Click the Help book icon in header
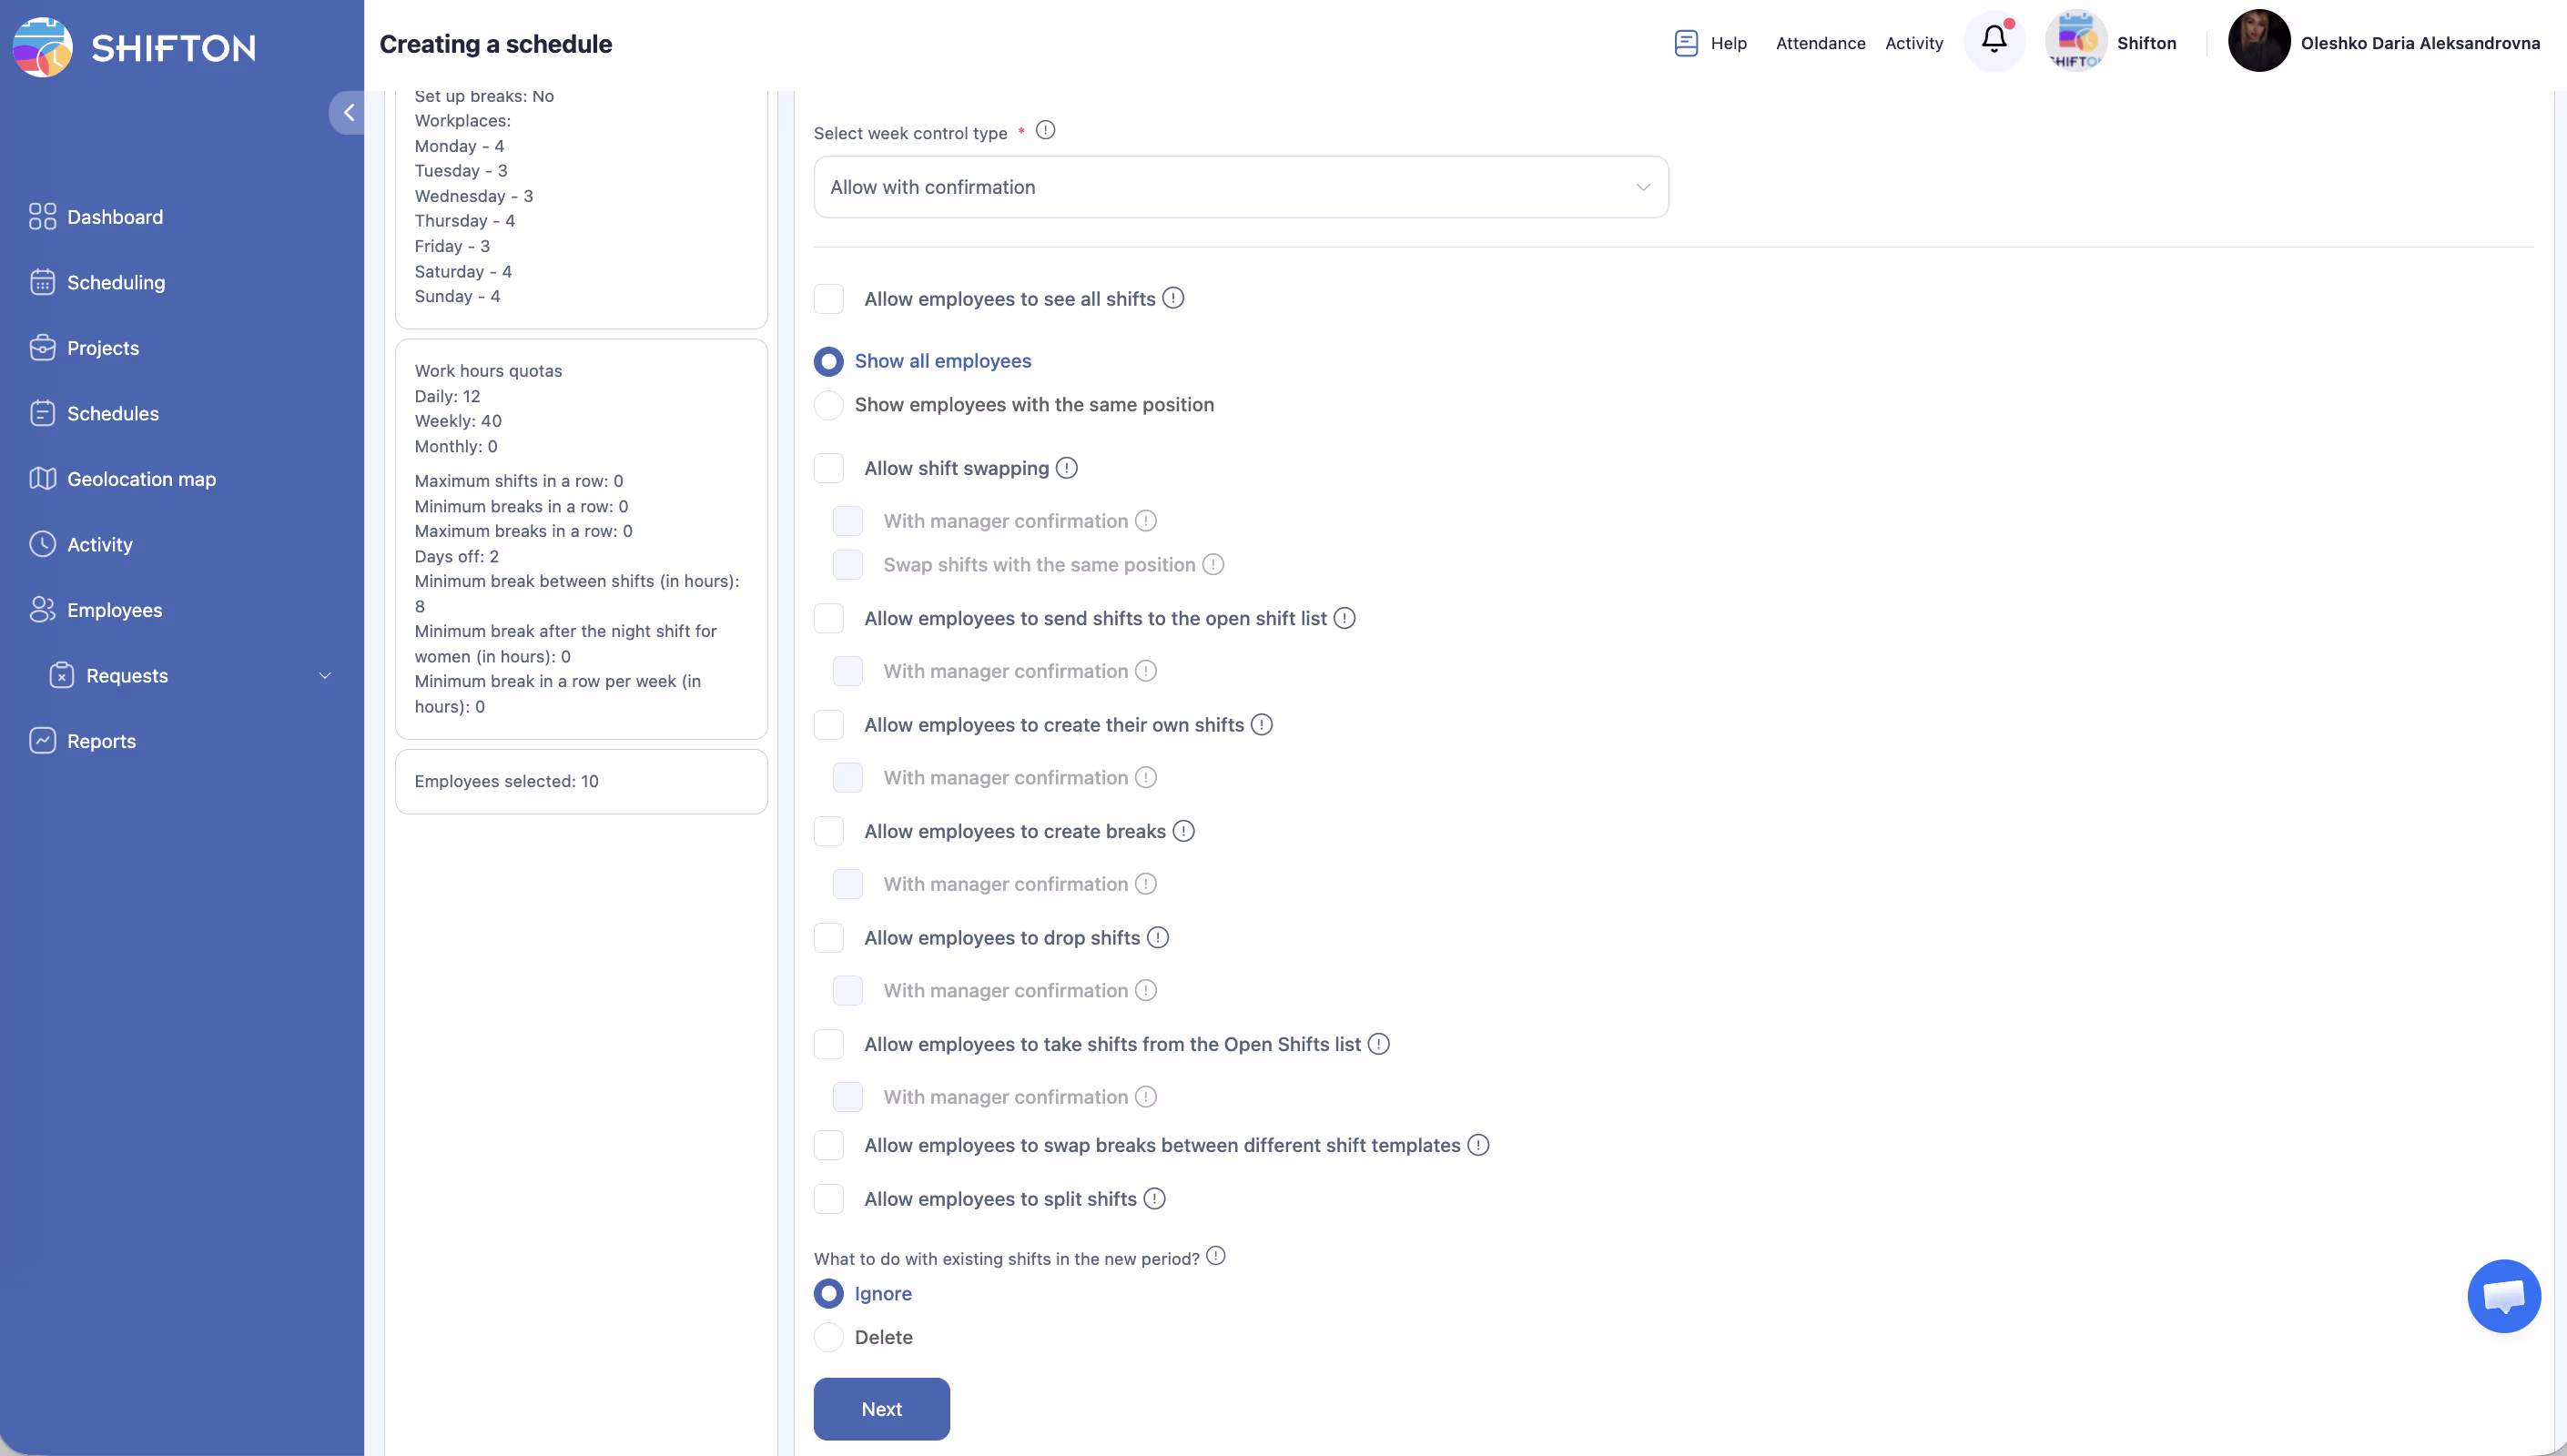Screen dimensions: 2567x1456 1686,43
